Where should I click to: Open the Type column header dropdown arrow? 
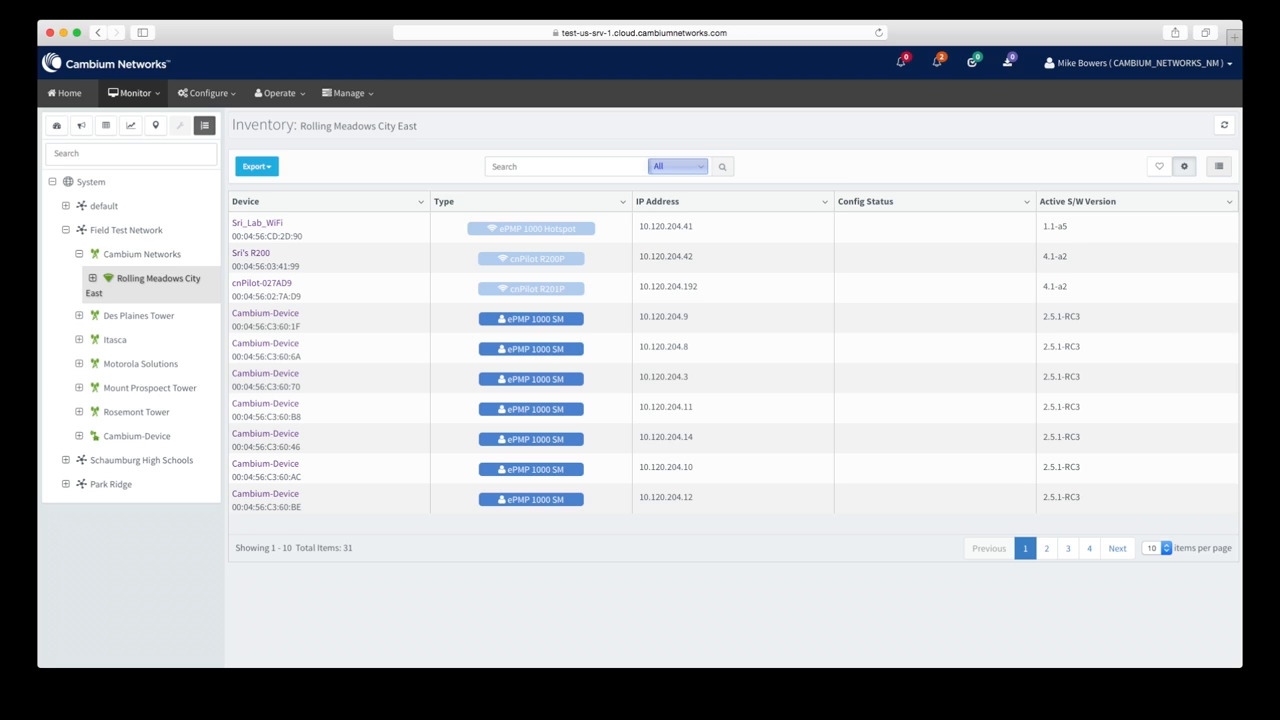pos(623,202)
